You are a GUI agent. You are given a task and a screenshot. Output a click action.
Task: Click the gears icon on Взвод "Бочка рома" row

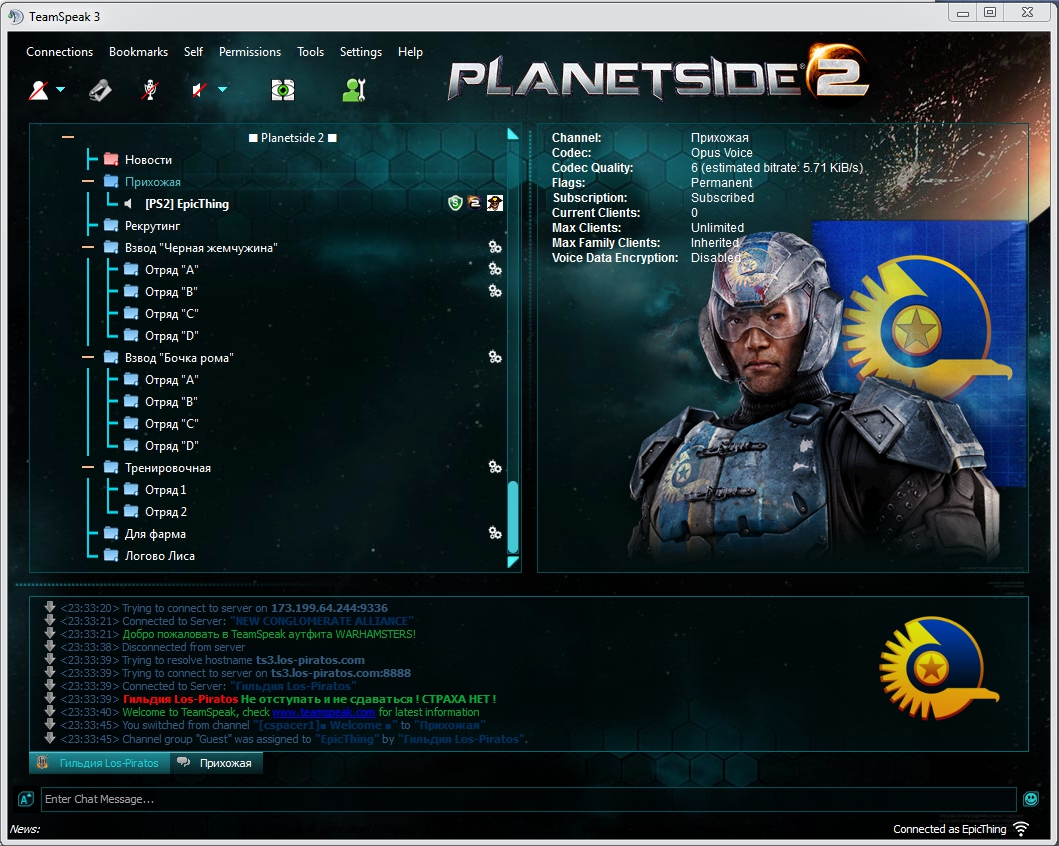click(x=495, y=357)
